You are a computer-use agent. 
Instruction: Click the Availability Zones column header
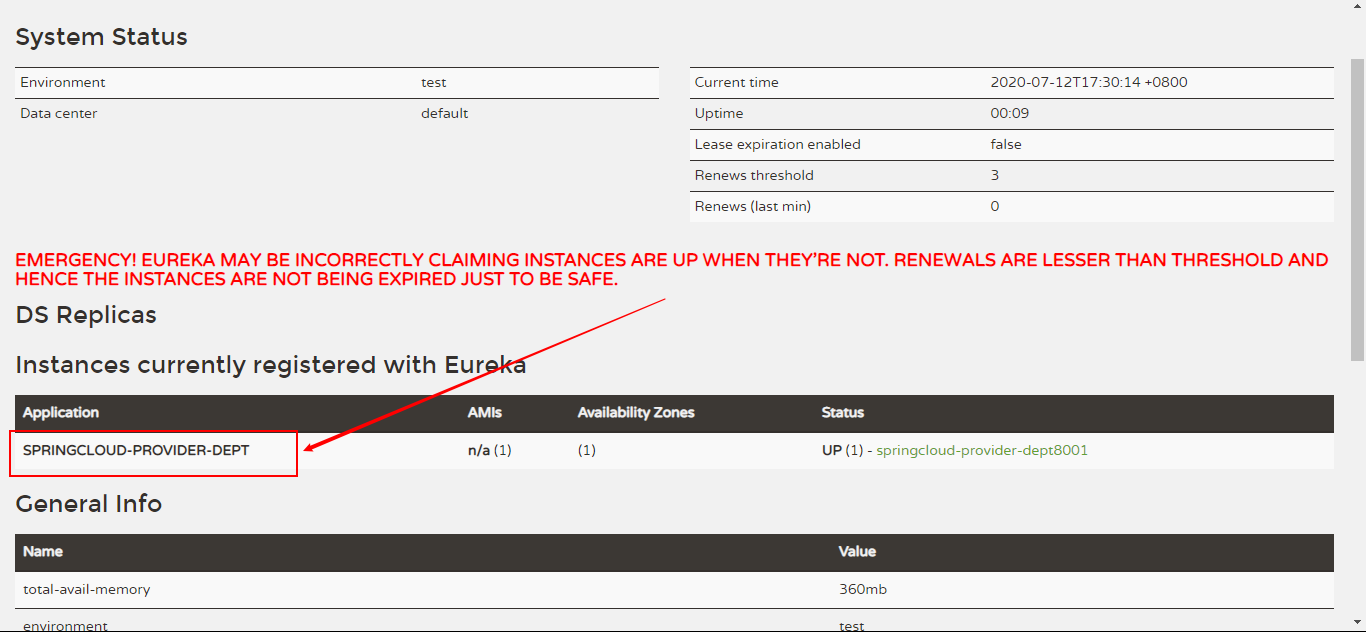[x=635, y=412]
